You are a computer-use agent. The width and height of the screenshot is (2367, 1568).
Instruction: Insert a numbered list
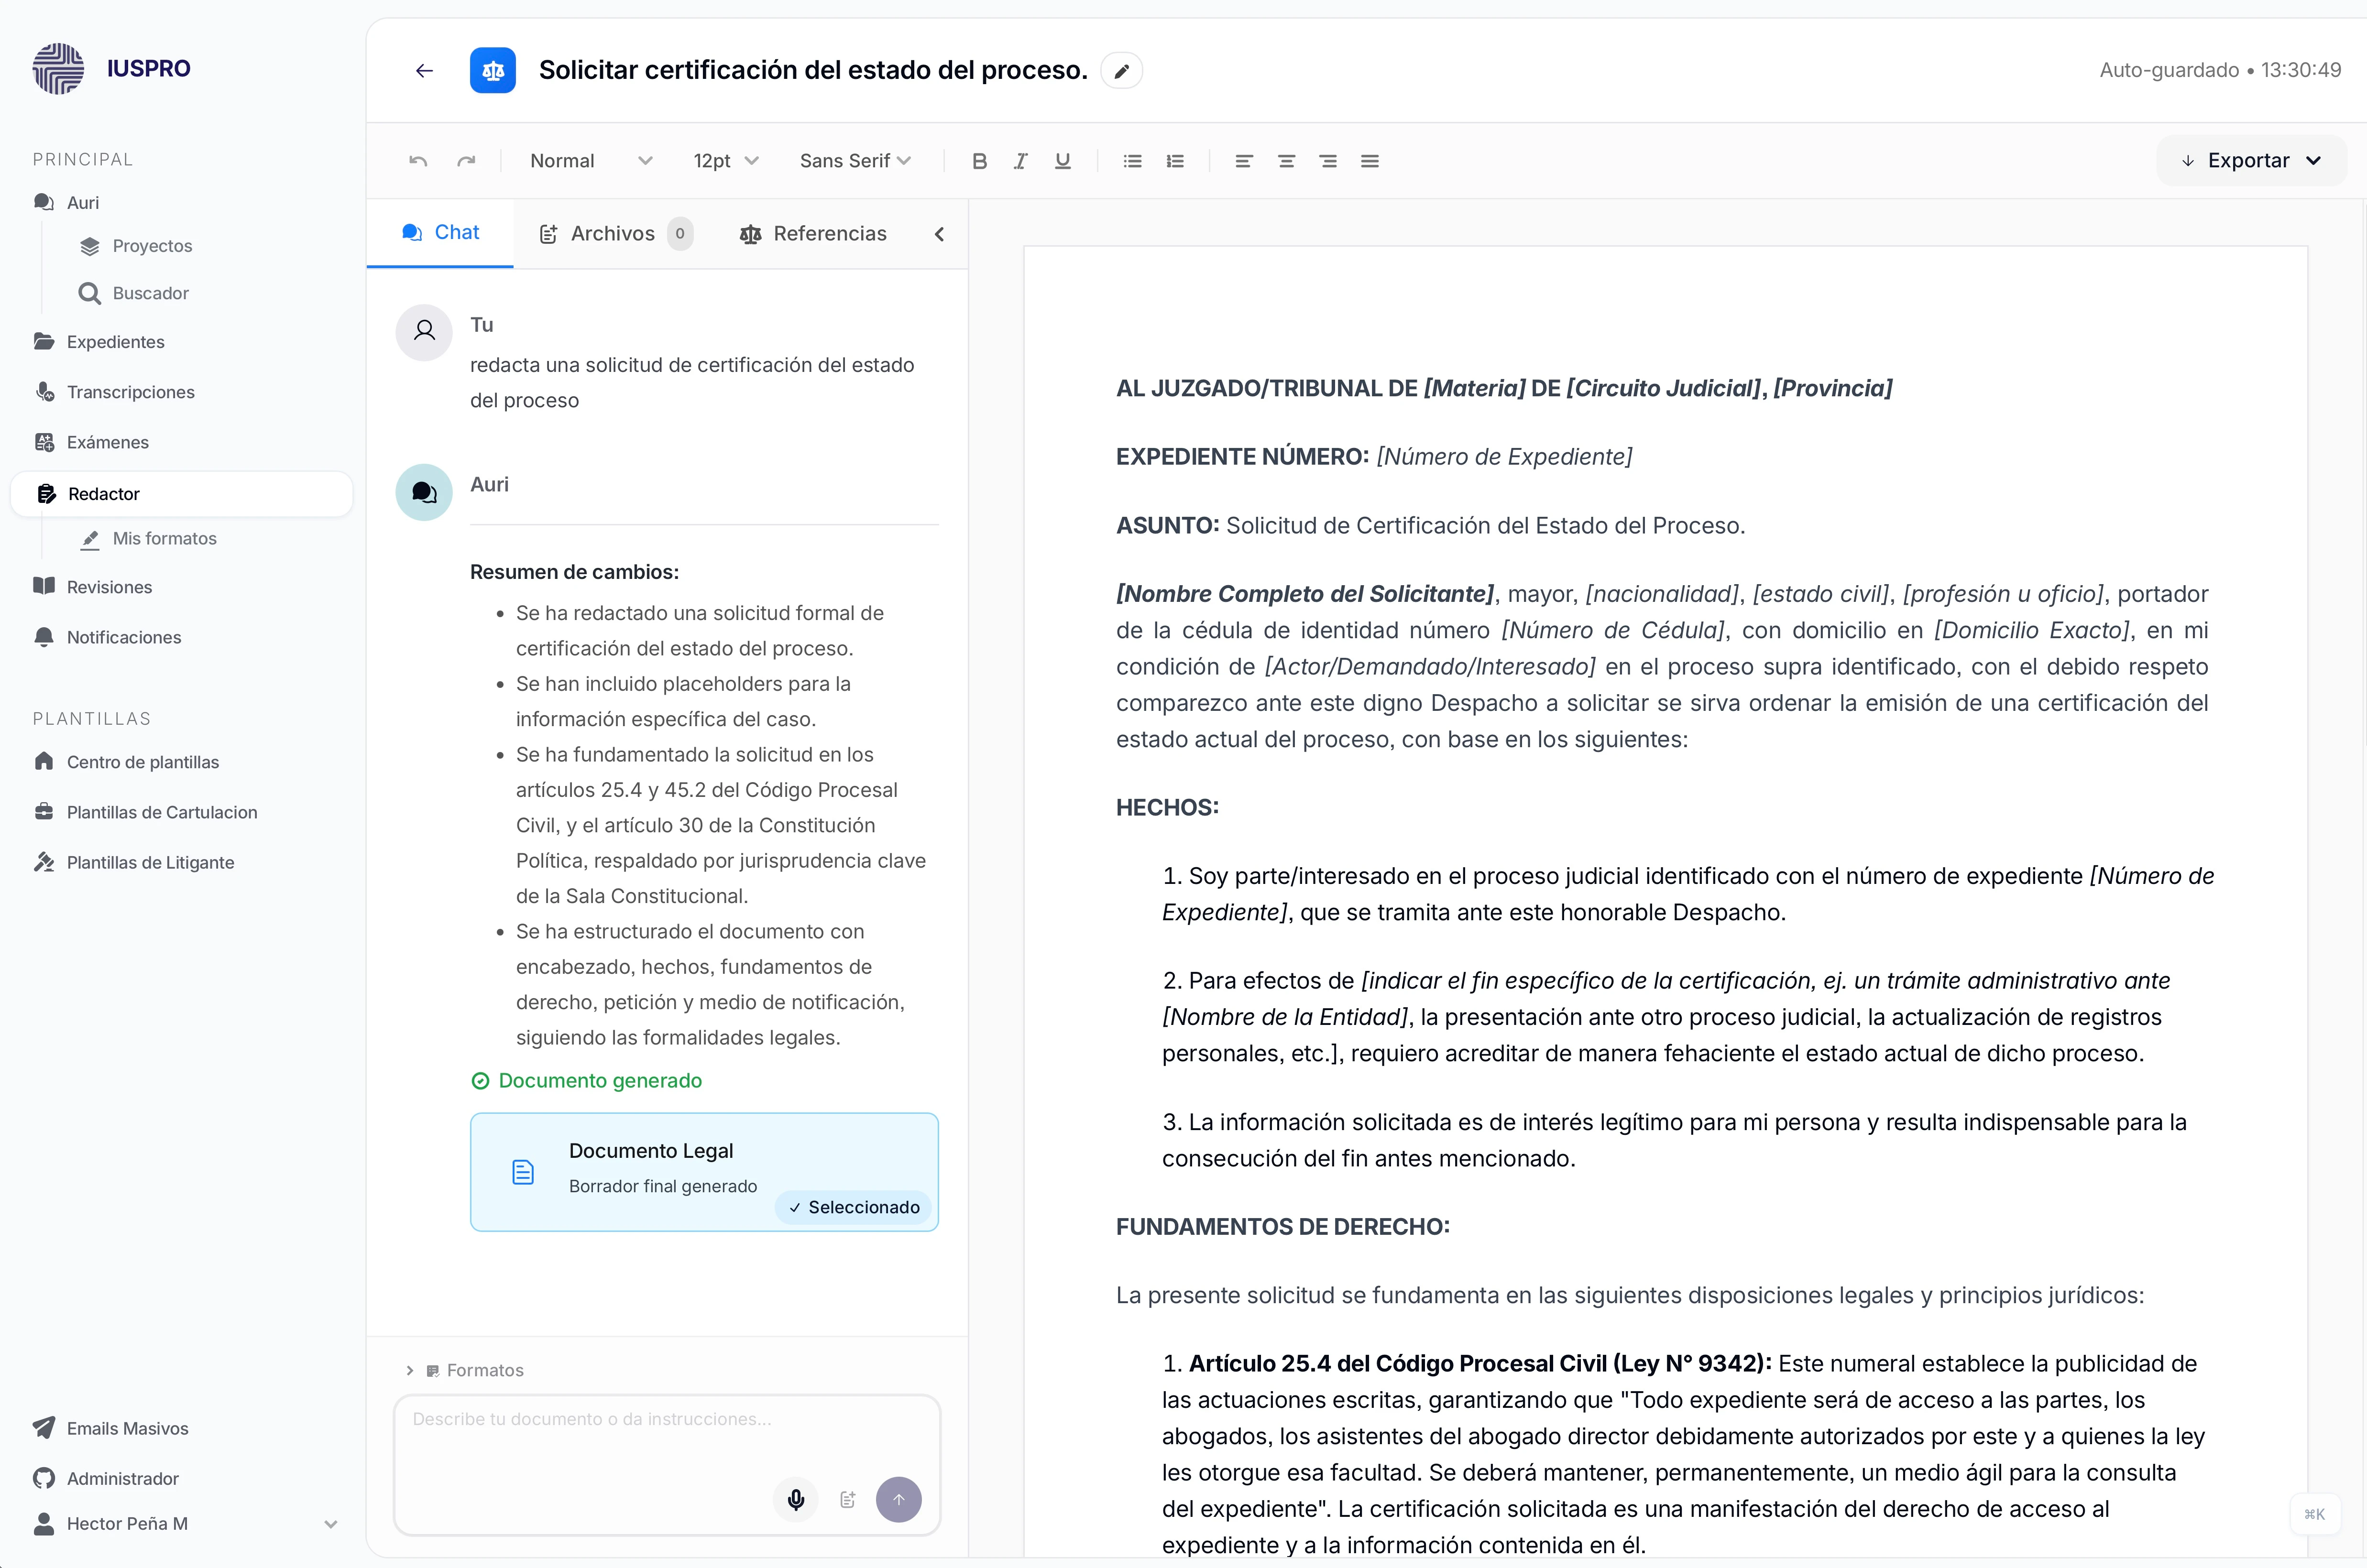coord(1175,161)
